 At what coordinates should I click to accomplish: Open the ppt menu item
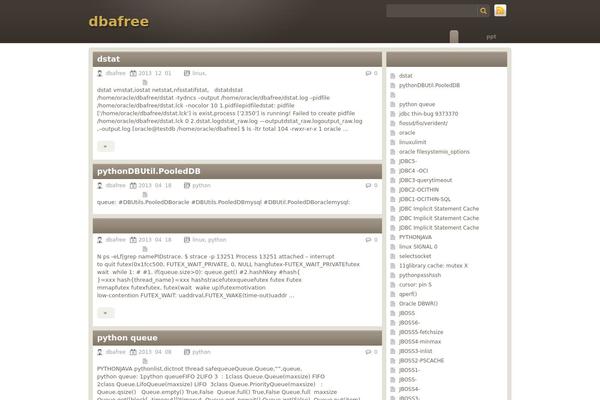coord(491,37)
